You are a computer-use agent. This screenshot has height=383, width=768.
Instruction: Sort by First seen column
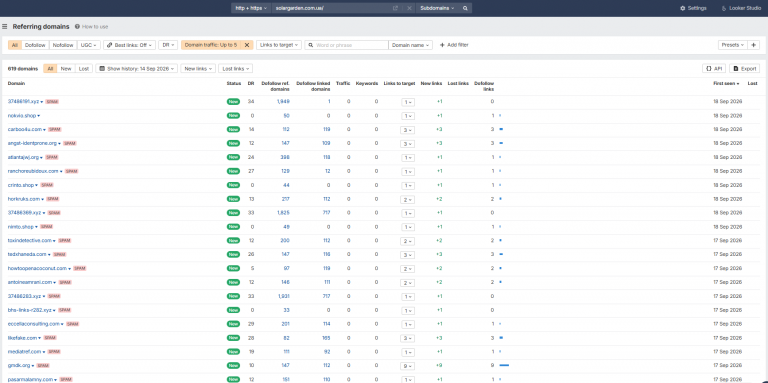click(726, 83)
